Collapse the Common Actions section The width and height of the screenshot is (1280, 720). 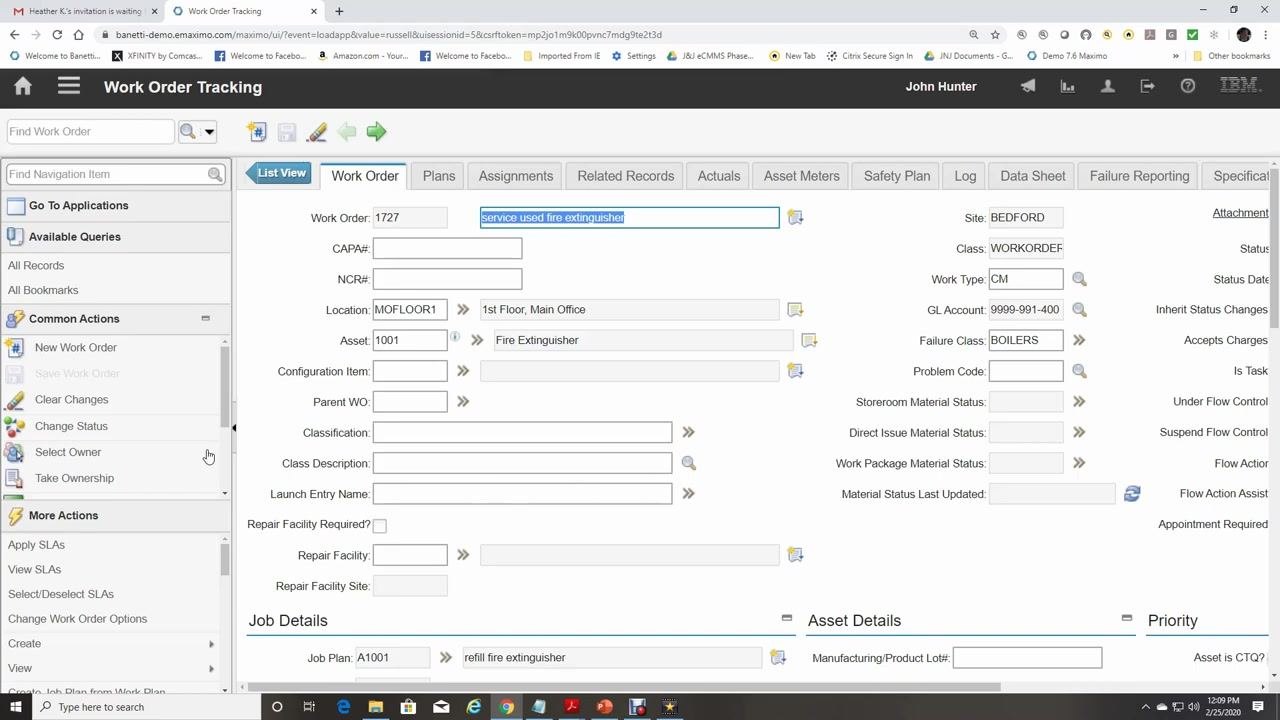click(205, 319)
